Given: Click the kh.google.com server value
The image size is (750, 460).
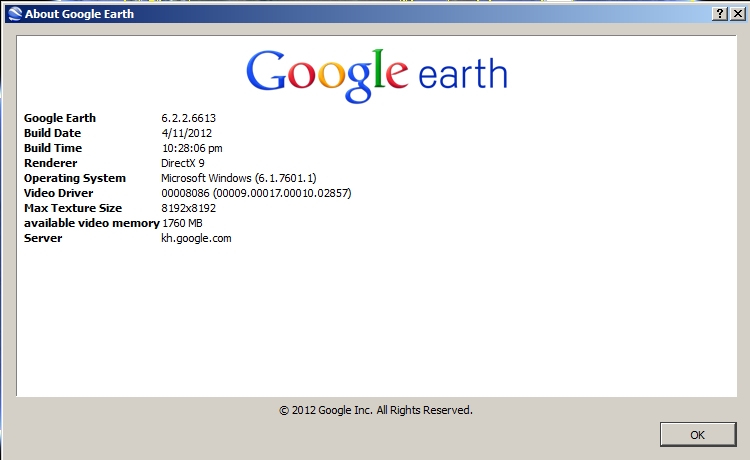Looking at the screenshot, I should pos(196,238).
